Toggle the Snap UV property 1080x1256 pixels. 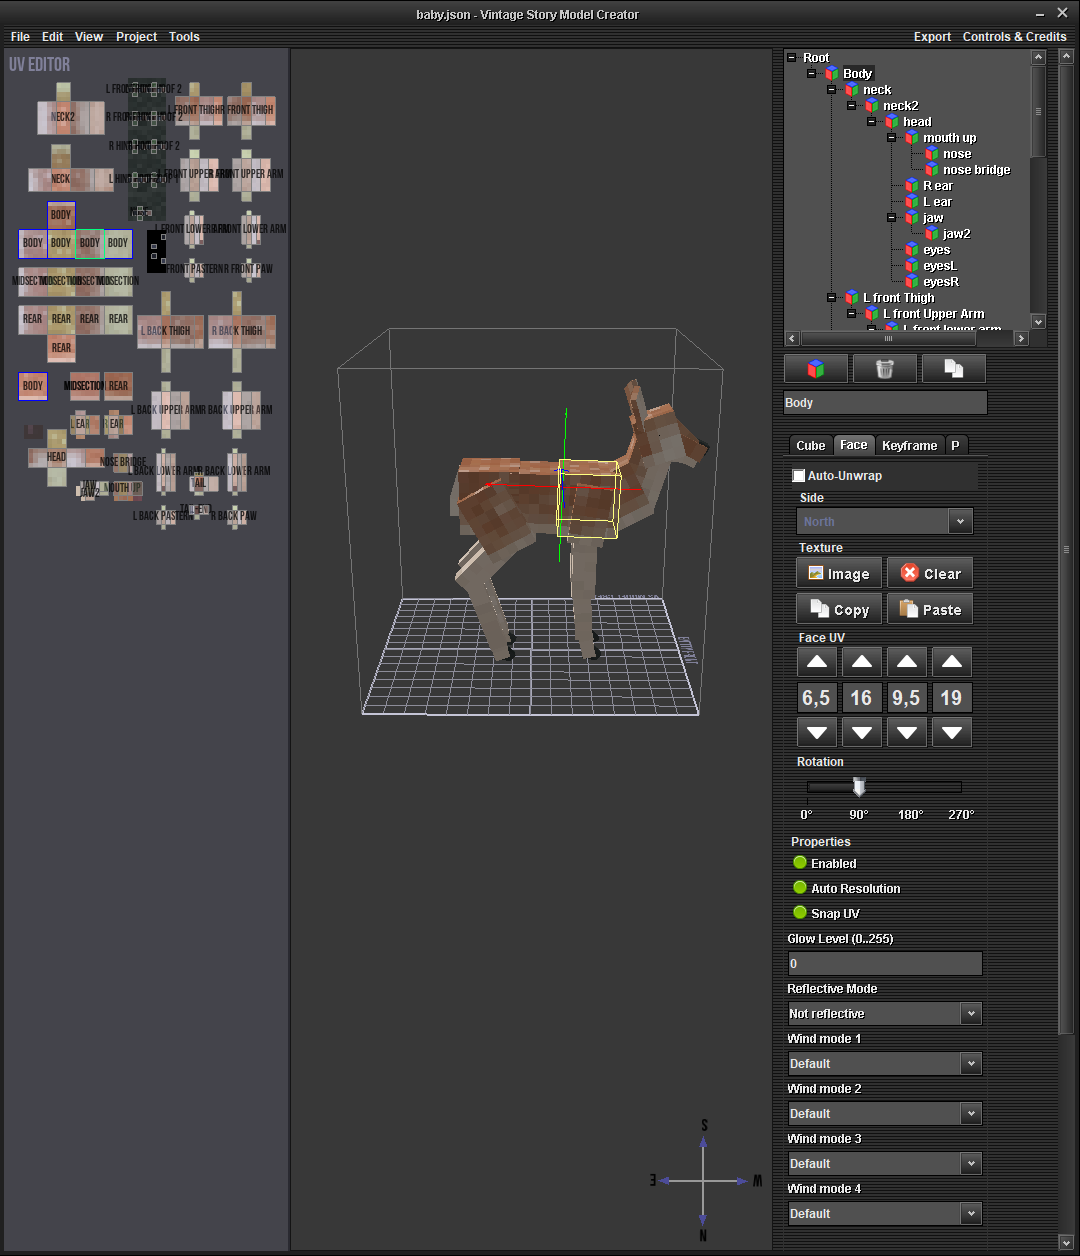(800, 913)
